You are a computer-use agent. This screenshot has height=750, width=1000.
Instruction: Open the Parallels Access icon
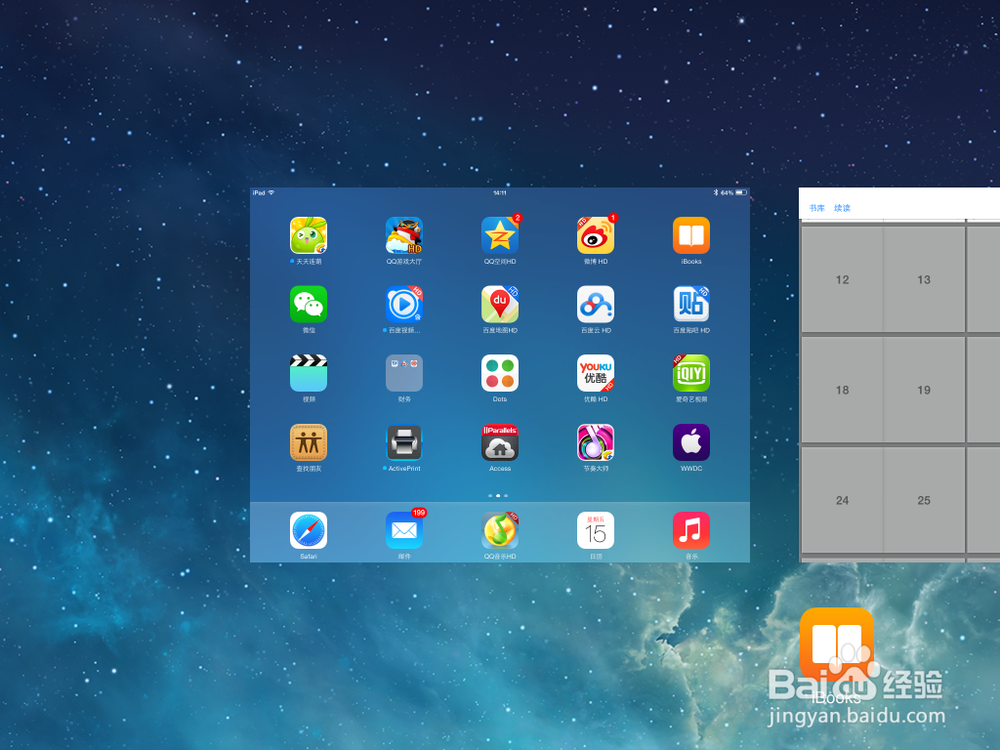click(x=500, y=443)
